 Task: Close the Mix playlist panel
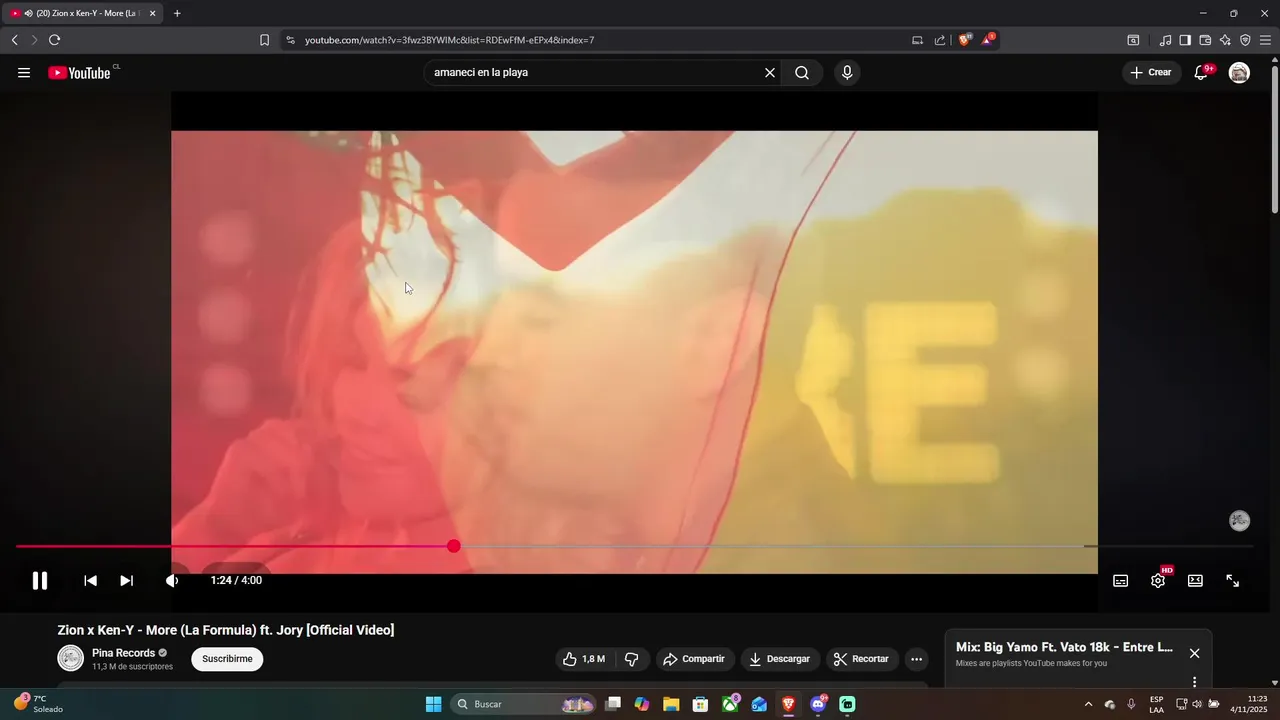pyautogui.click(x=1194, y=653)
